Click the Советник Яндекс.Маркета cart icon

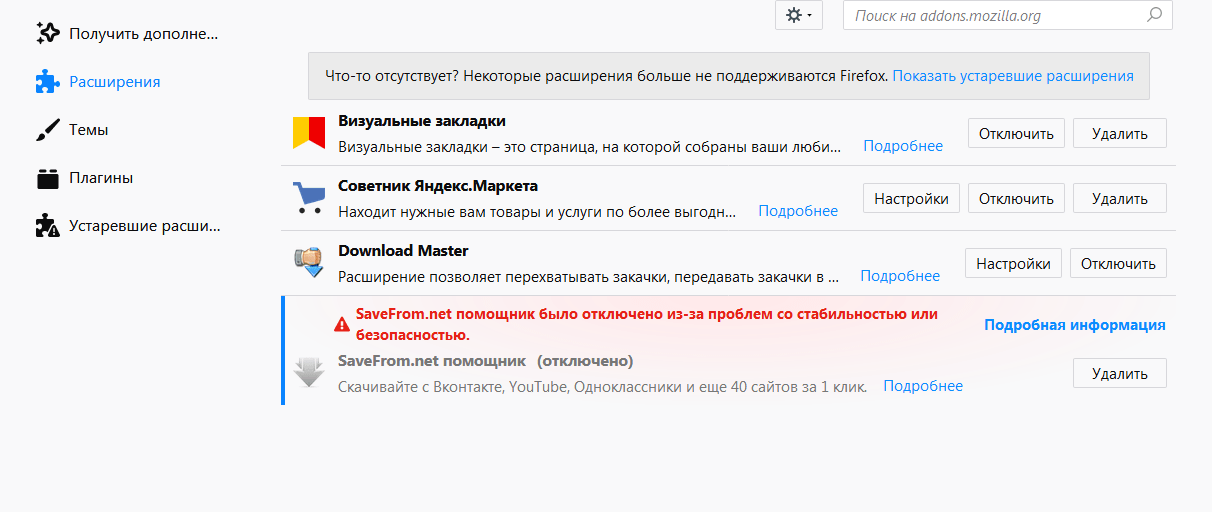coord(309,198)
